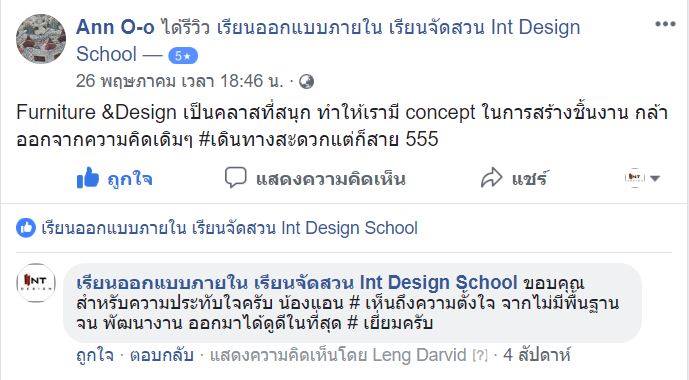
Task: Click the blue like reaction icon
Action: (x=26, y=228)
